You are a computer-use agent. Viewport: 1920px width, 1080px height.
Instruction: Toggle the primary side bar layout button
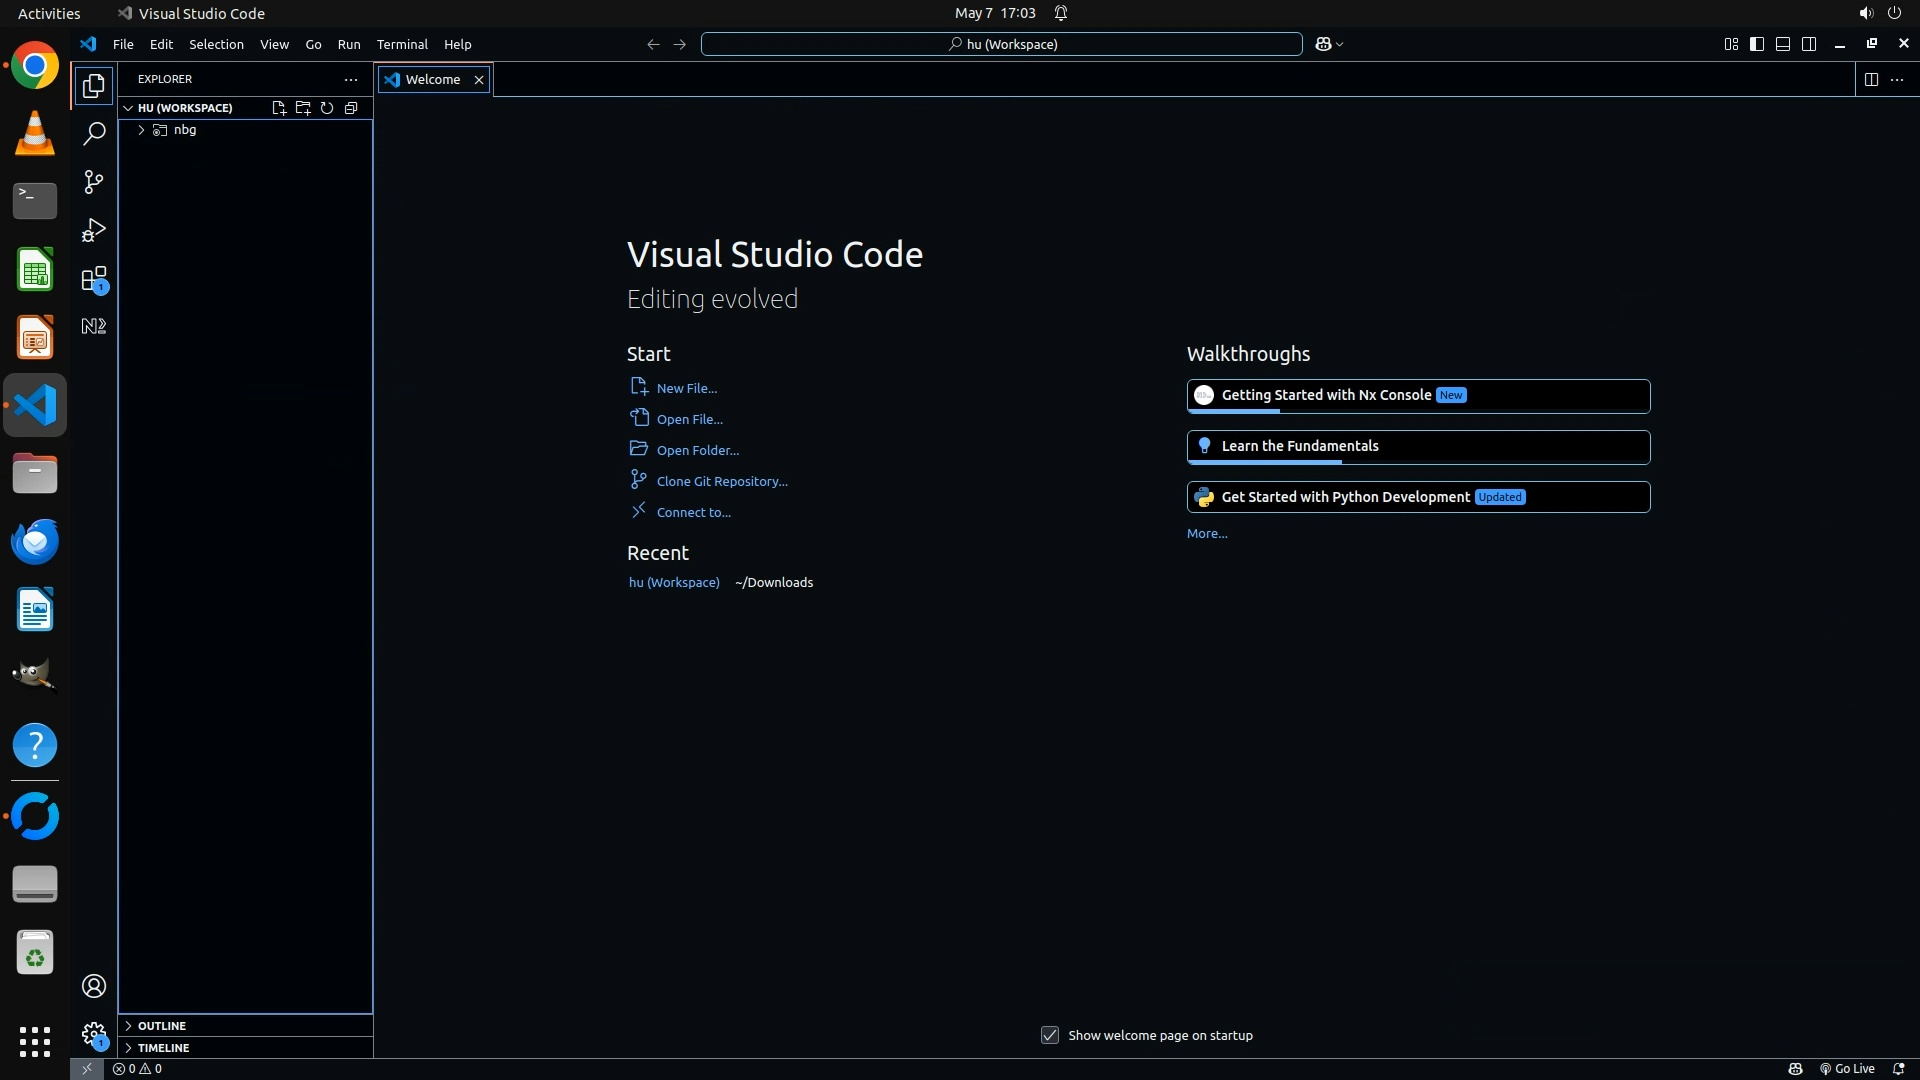[x=1757, y=44]
